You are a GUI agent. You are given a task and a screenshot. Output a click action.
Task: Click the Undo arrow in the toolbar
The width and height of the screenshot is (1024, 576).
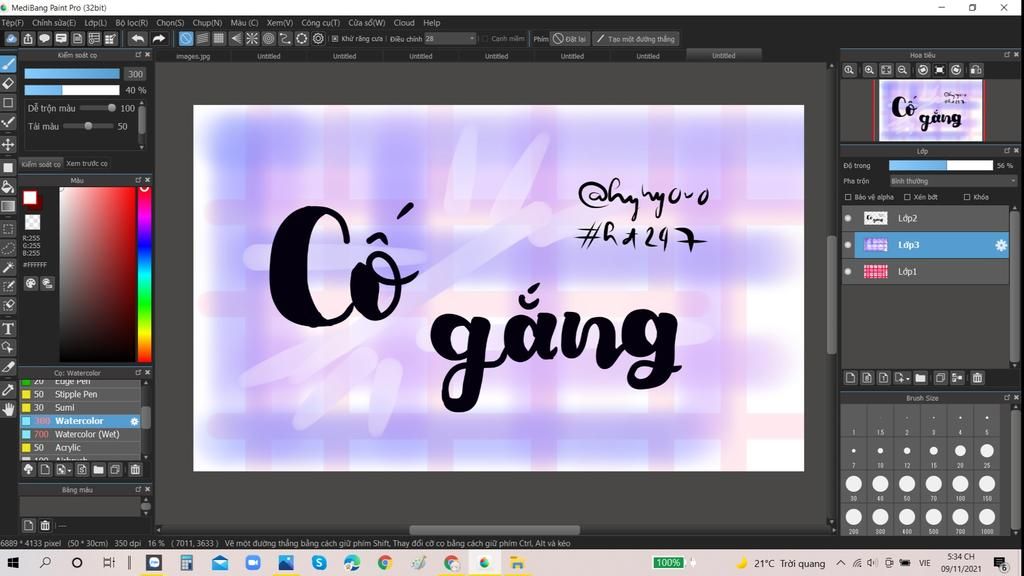[137, 39]
